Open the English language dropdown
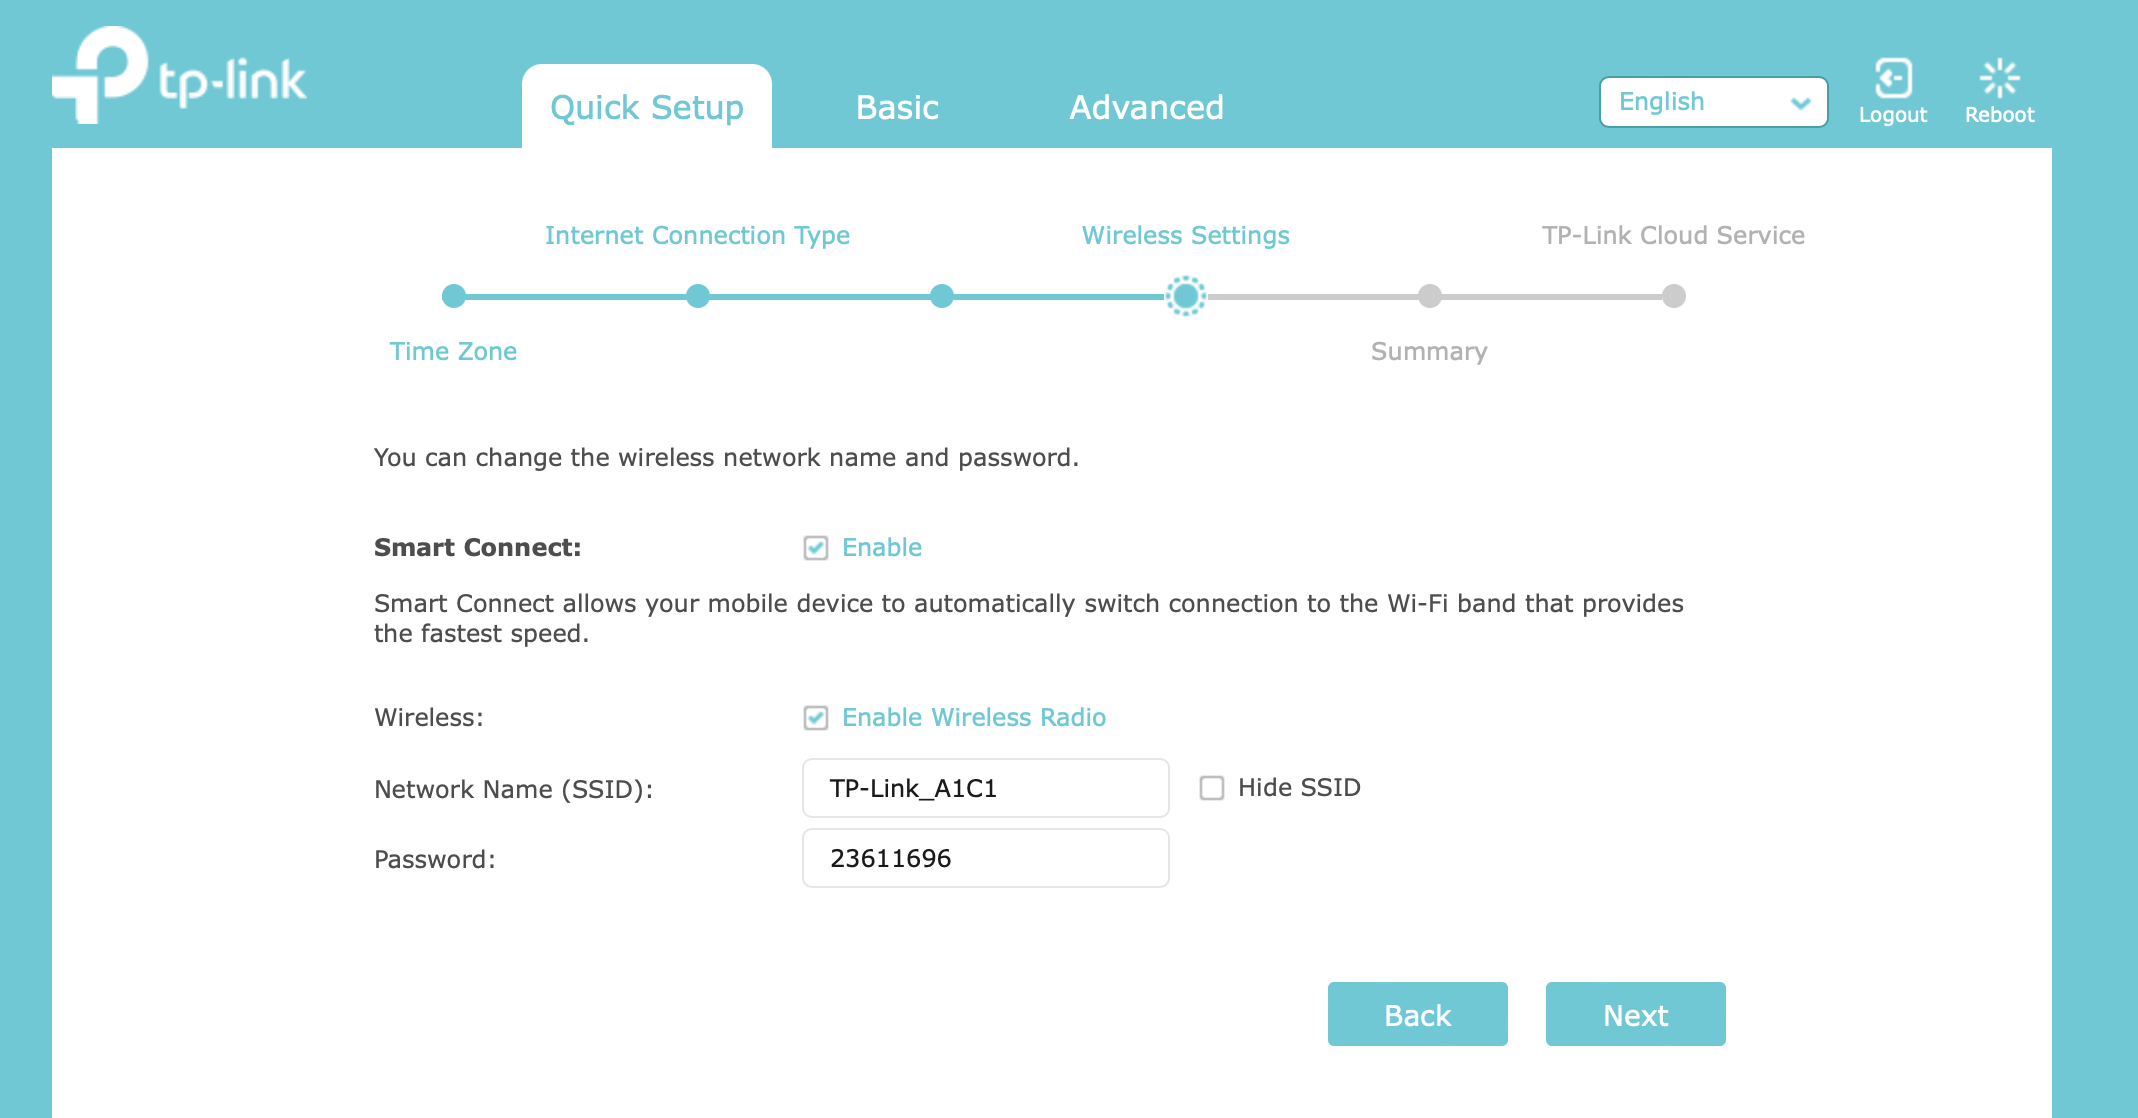Image resolution: width=2138 pixels, height=1118 pixels. tap(1711, 101)
